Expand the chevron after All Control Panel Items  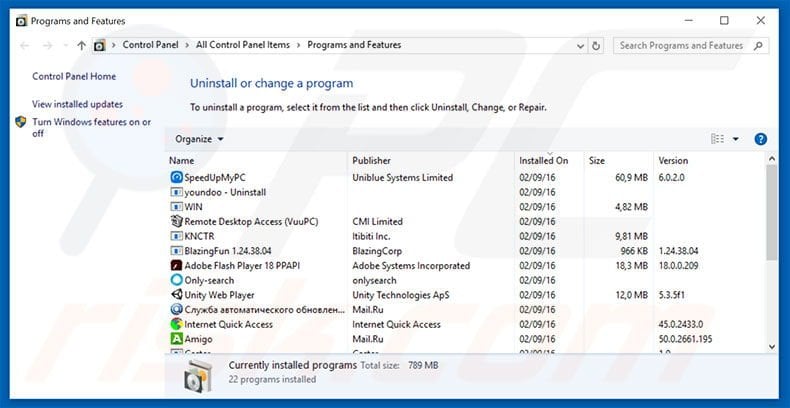tap(298, 45)
